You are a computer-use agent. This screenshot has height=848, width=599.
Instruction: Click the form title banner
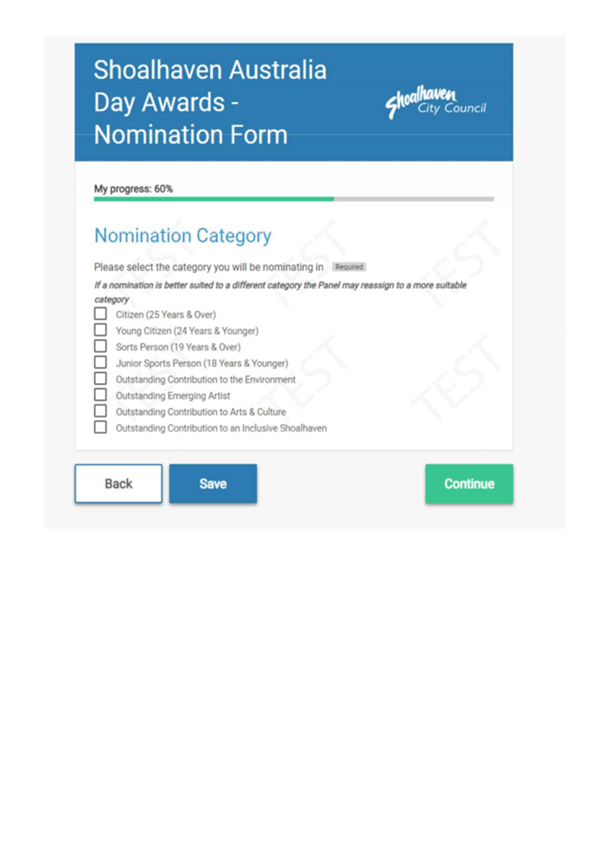tap(210, 100)
